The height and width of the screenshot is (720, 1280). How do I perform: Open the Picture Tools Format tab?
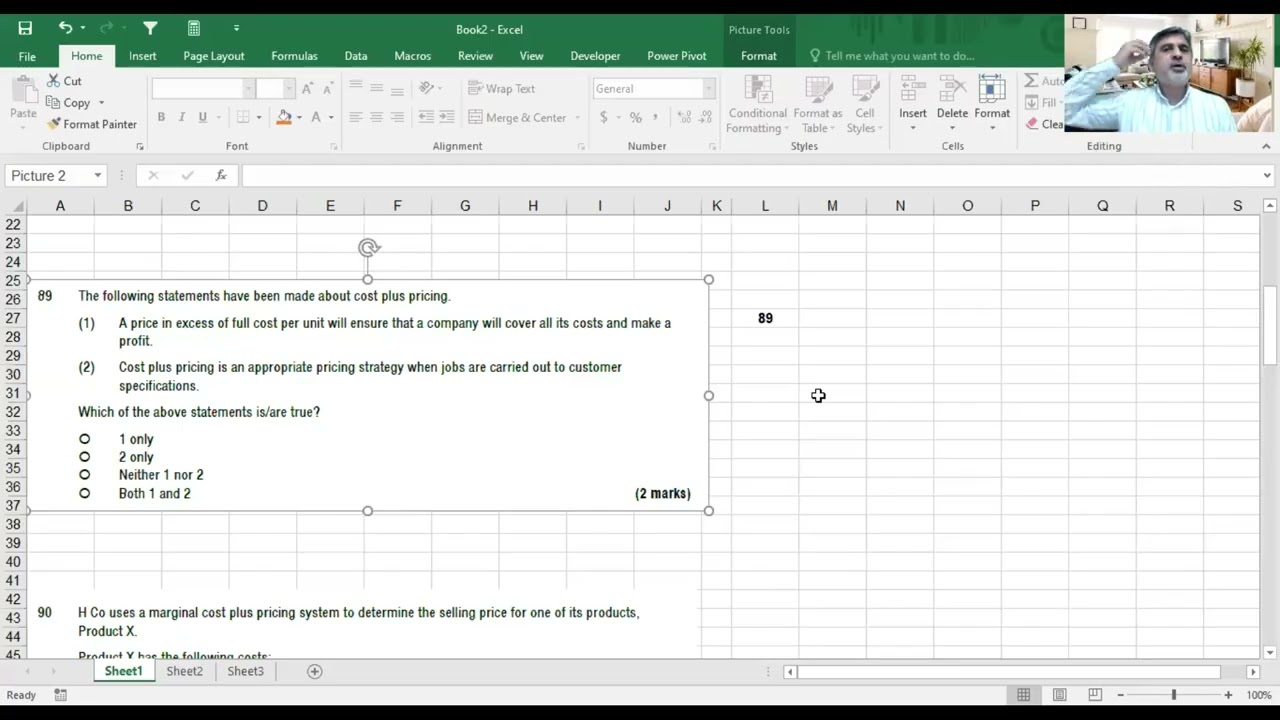click(758, 56)
